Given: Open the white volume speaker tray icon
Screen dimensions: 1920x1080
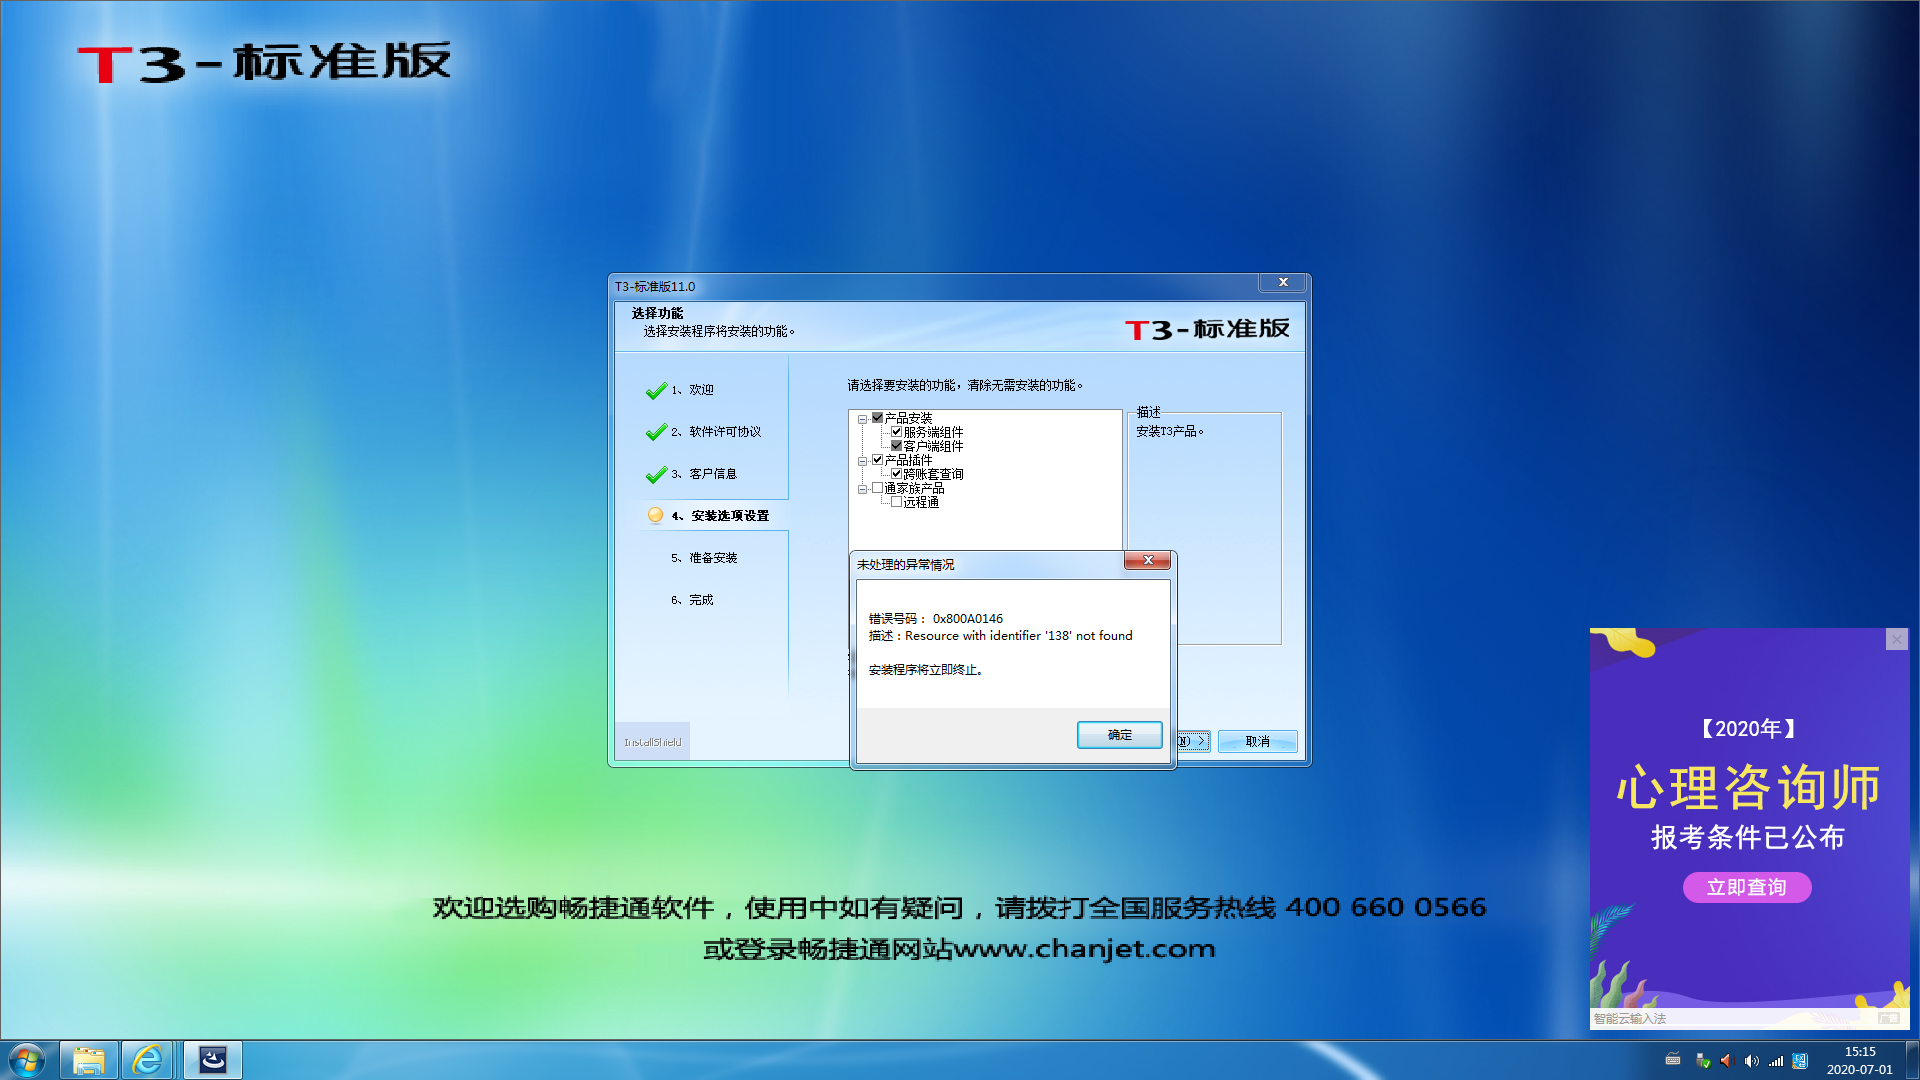Looking at the screenshot, I should (1751, 1061).
